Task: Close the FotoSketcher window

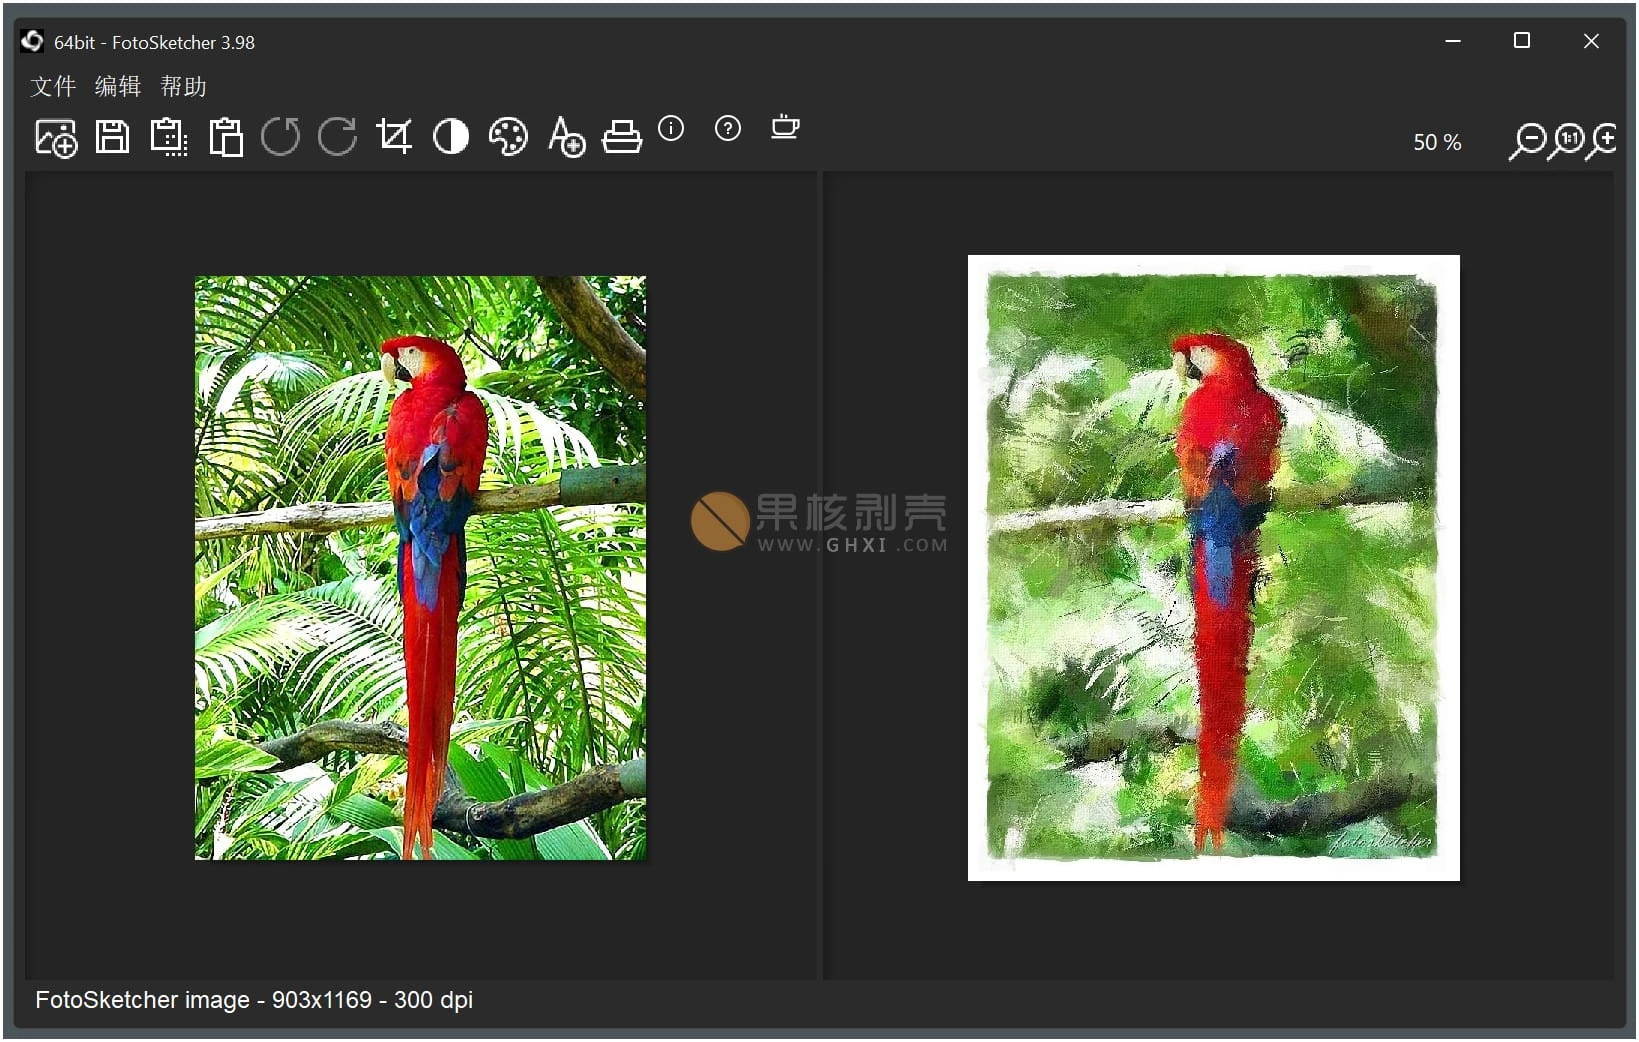Action: (x=1591, y=41)
